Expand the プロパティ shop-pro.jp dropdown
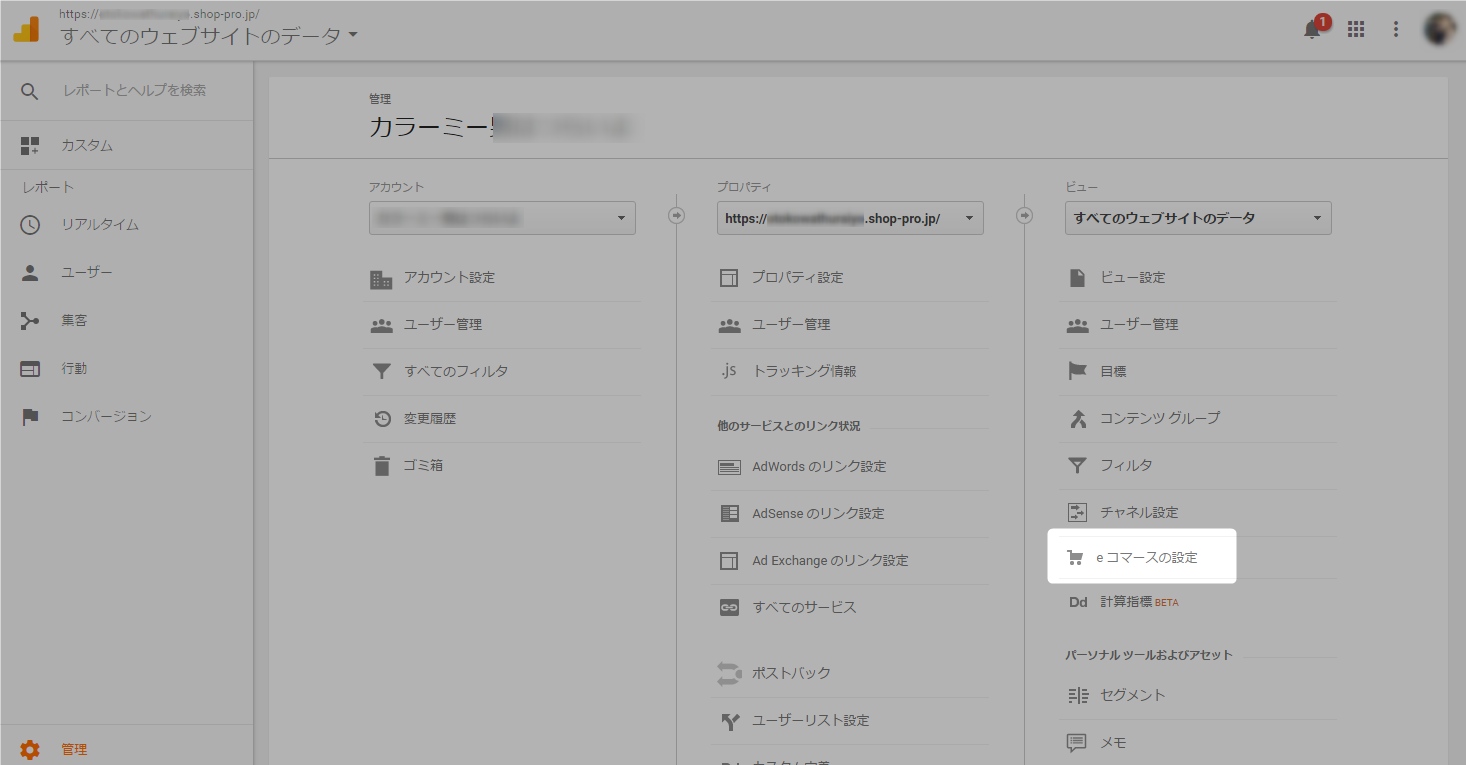This screenshot has height=765, width=1466. tap(850, 218)
